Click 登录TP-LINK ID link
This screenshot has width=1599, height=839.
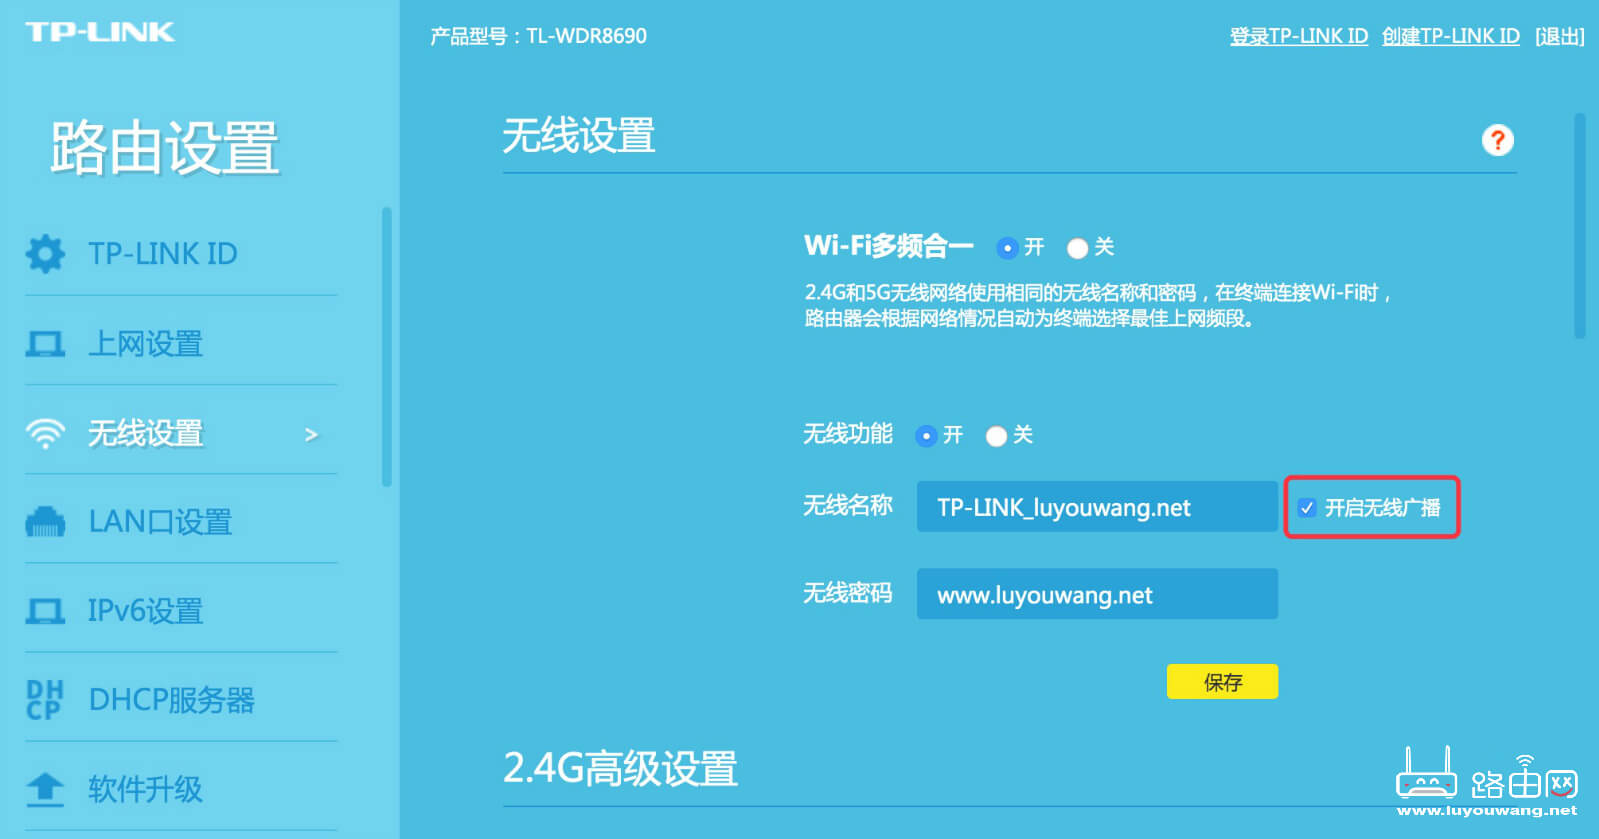coord(1299,36)
